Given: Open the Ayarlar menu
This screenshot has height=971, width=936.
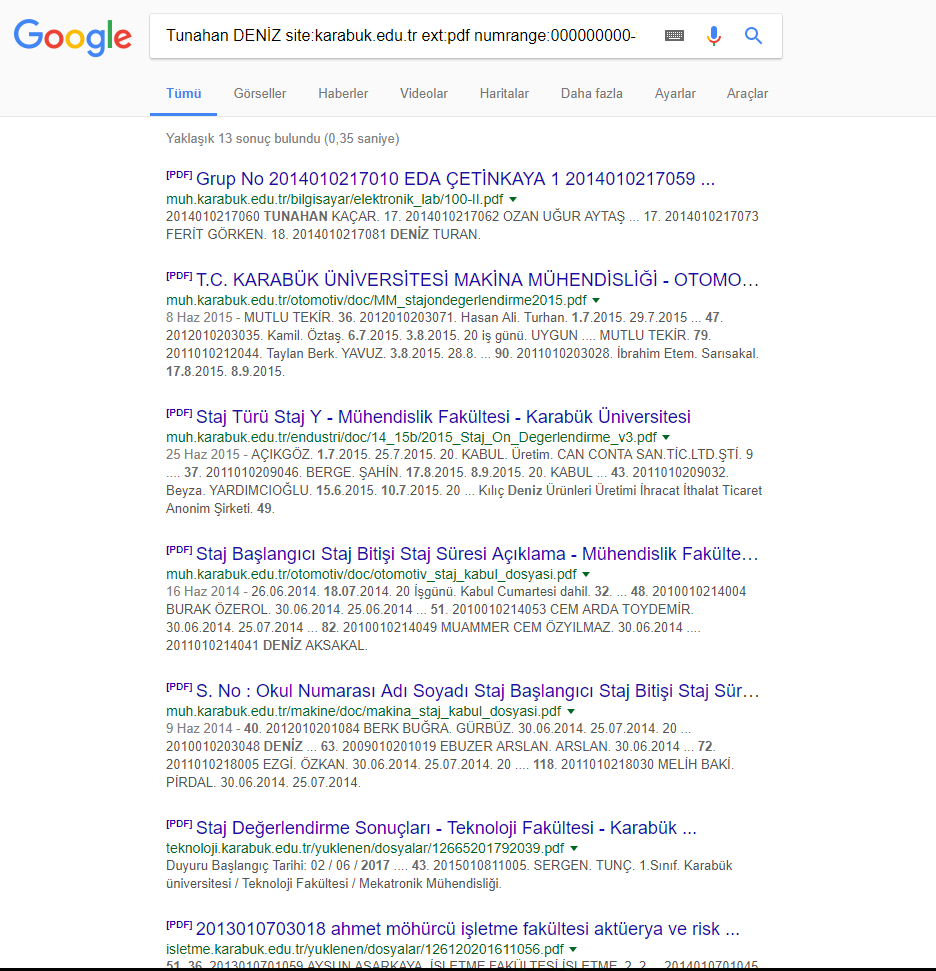Looking at the screenshot, I should (x=675, y=94).
